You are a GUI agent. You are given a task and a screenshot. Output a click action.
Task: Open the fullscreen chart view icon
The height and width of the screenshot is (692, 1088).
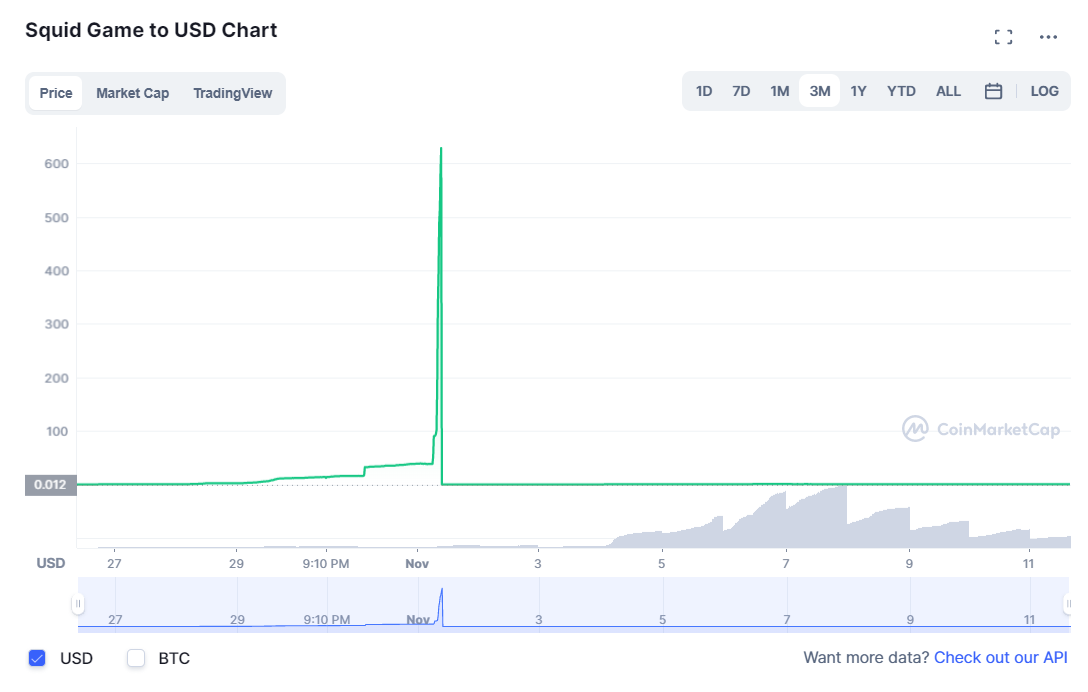(1003, 37)
